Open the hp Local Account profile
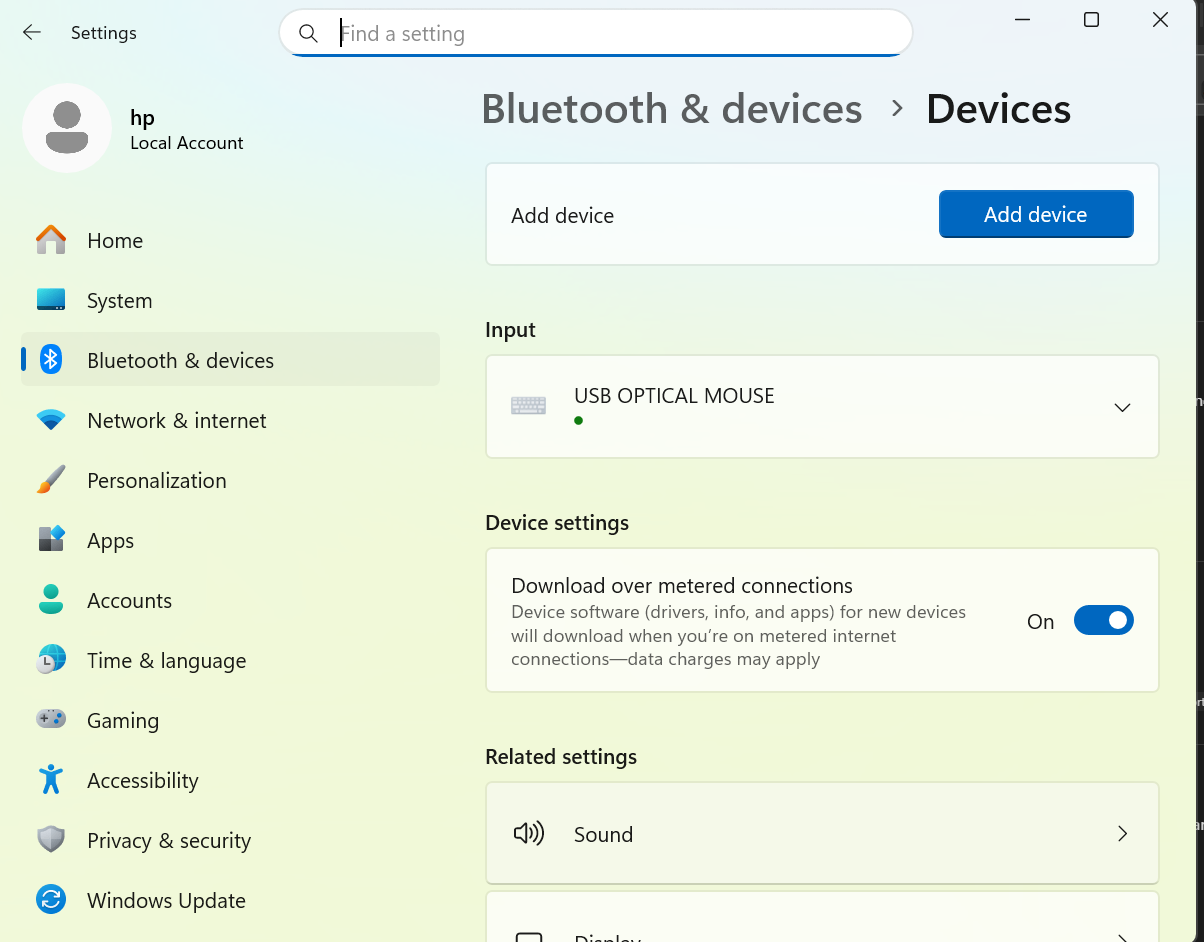 pos(134,129)
